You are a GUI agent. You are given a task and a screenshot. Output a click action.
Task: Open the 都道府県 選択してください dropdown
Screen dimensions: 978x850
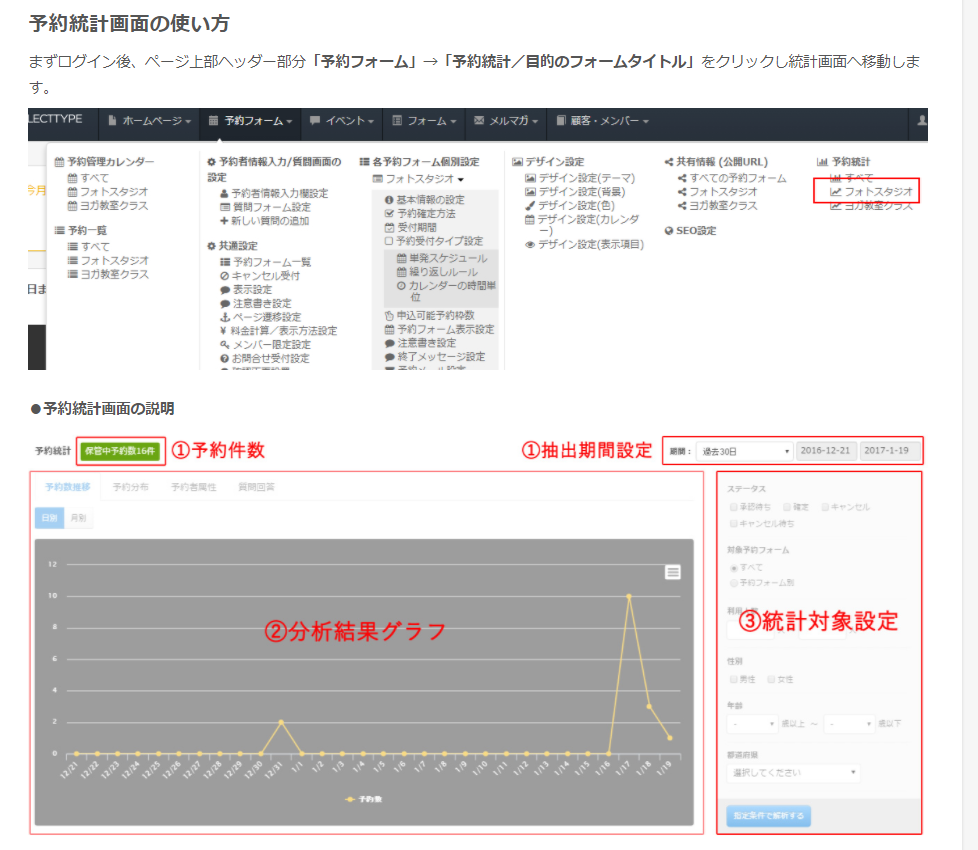(x=790, y=771)
